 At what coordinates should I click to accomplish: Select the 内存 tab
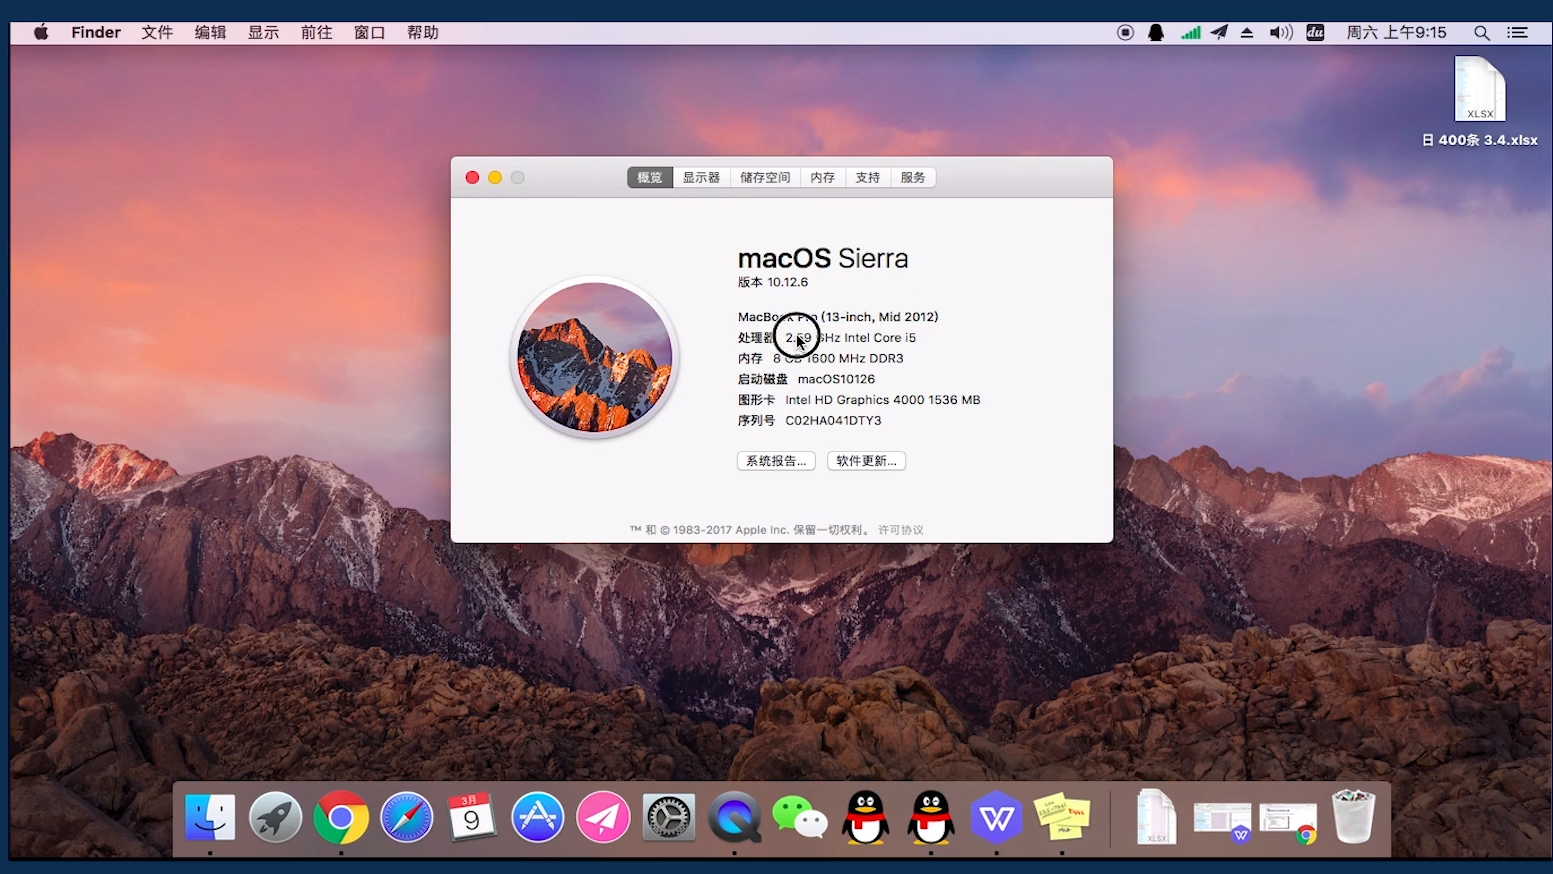823,177
